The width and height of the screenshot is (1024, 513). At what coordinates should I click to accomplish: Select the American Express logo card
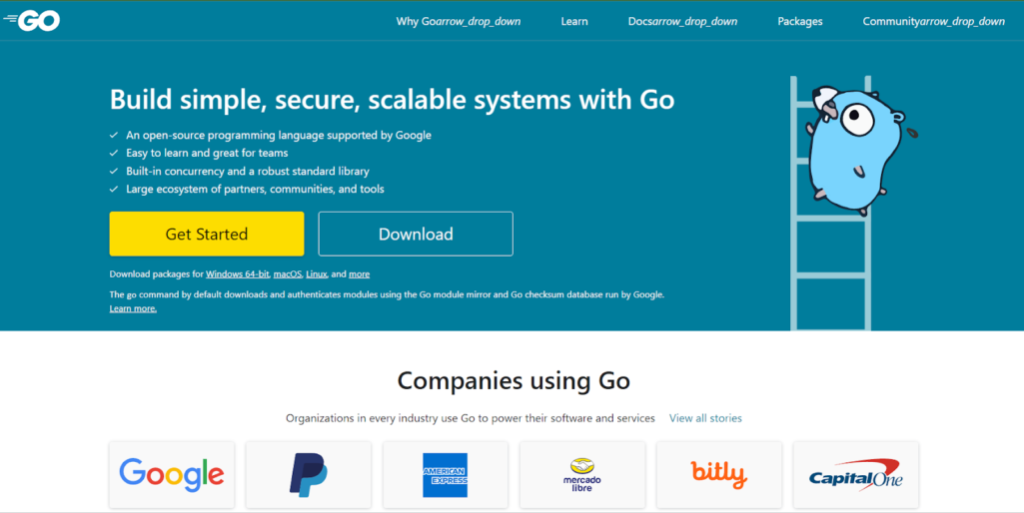click(x=445, y=474)
